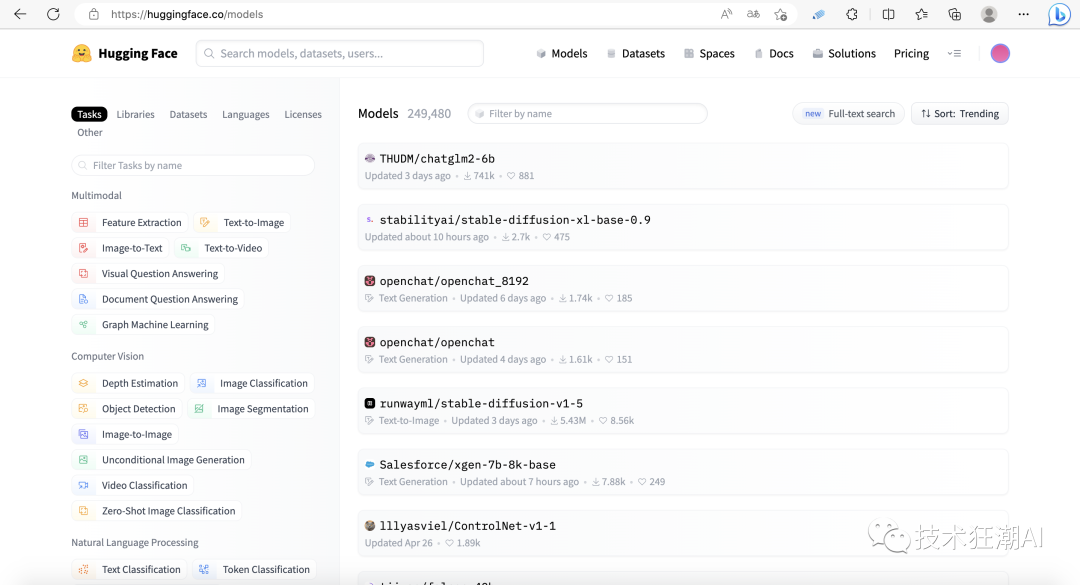The image size is (1080, 585).
Task: Open the Hugging Face user avatar menu
Action: pyautogui.click(x=1000, y=54)
